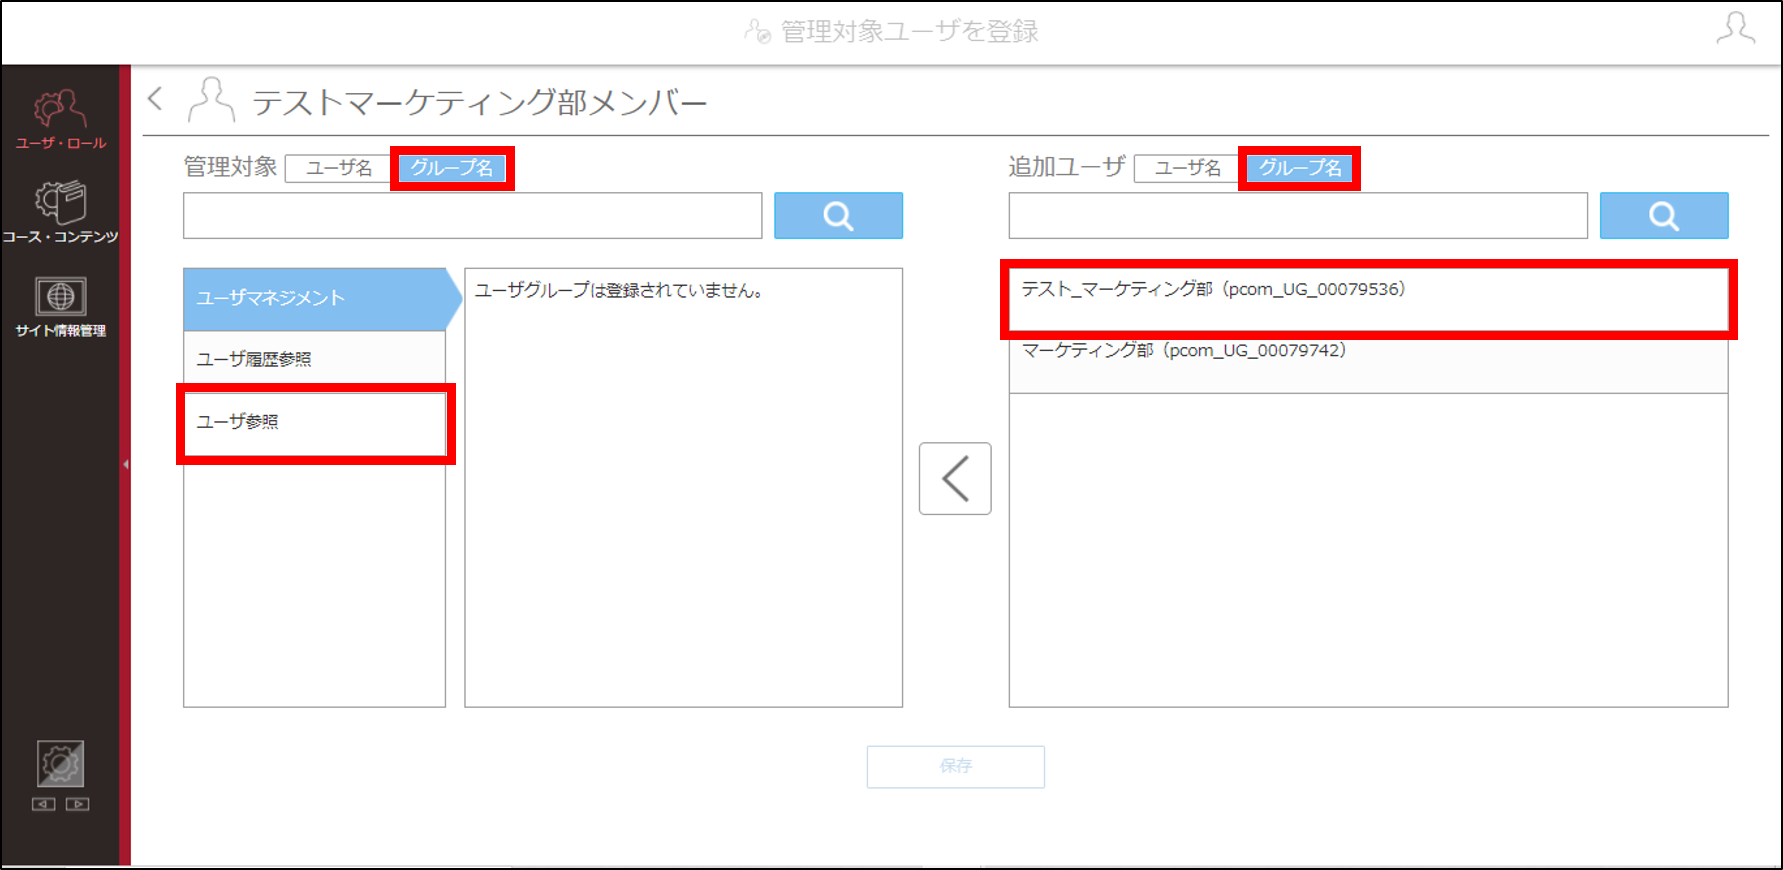Select ユーザ名 toggle under 追加ユーザ
Image resolution: width=1783 pixels, height=870 pixels.
point(1188,168)
